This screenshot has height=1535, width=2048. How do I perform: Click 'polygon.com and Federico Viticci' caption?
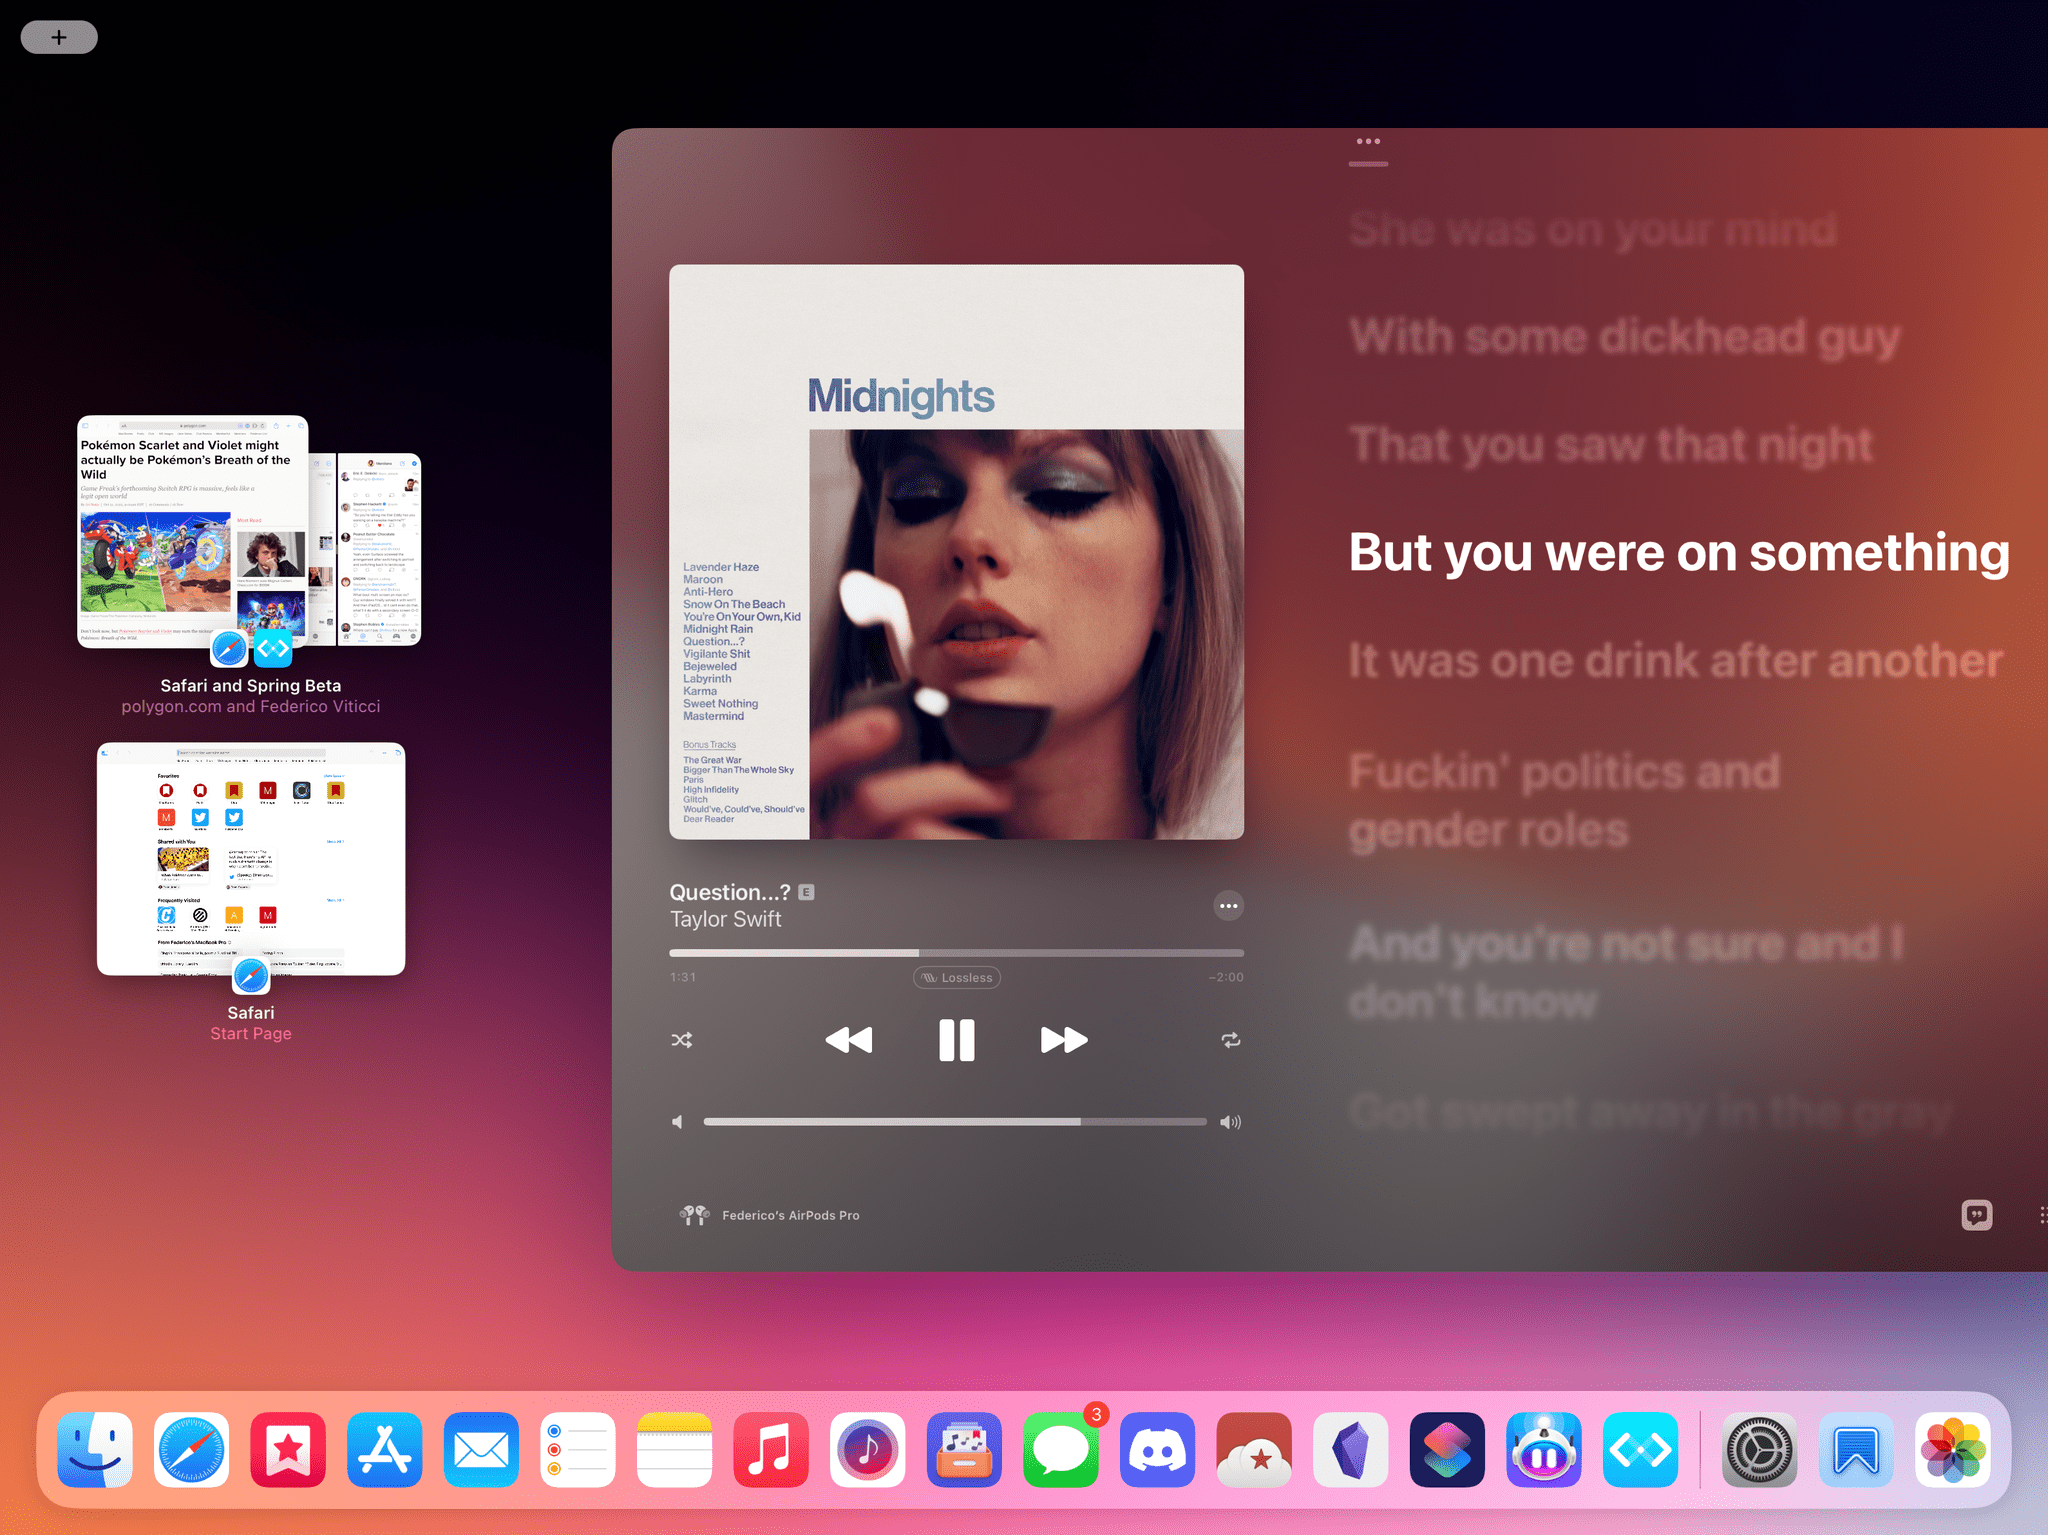coord(251,706)
